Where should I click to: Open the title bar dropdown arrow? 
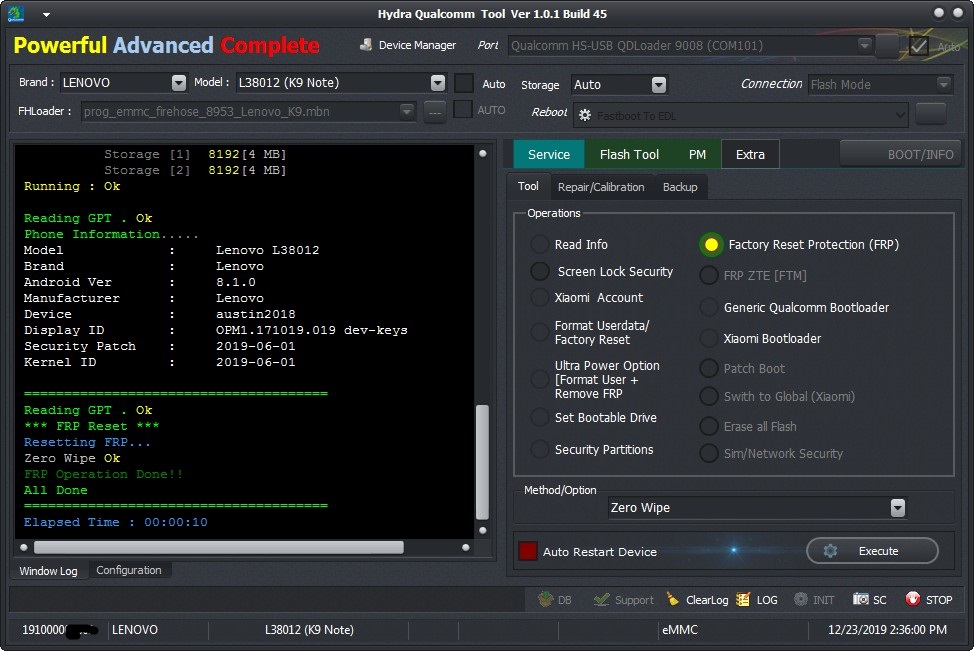click(47, 14)
